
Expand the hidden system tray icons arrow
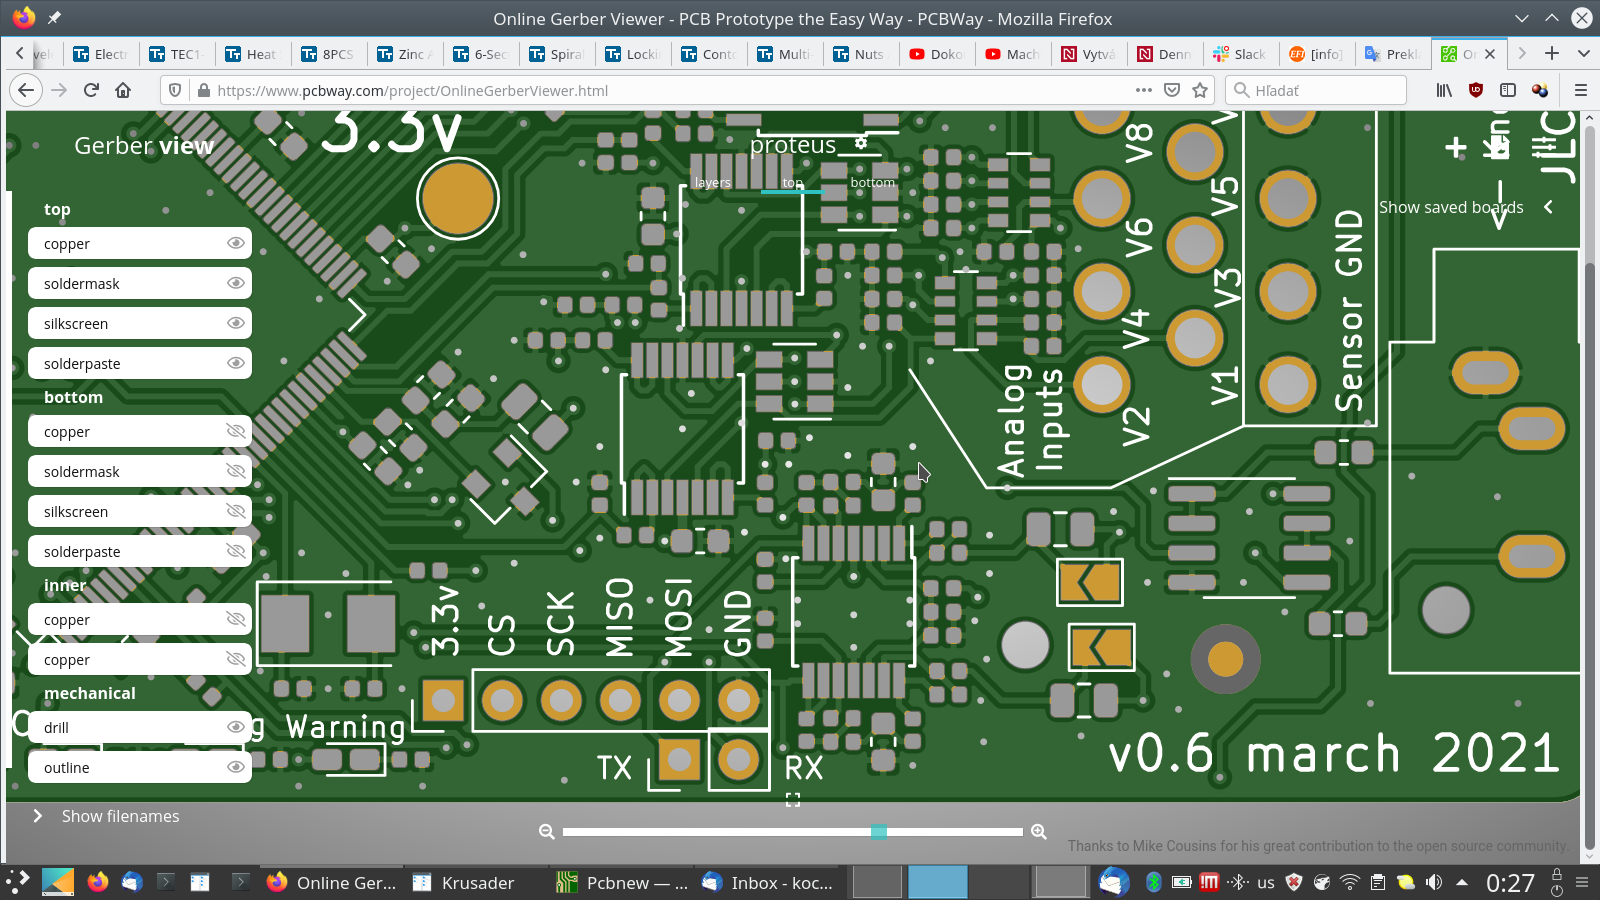tap(1462, 882)
